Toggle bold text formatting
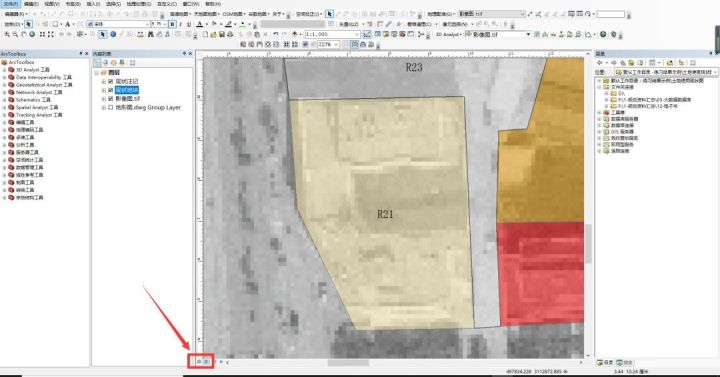This screenshot has height=377, width=720. (172, 24)
